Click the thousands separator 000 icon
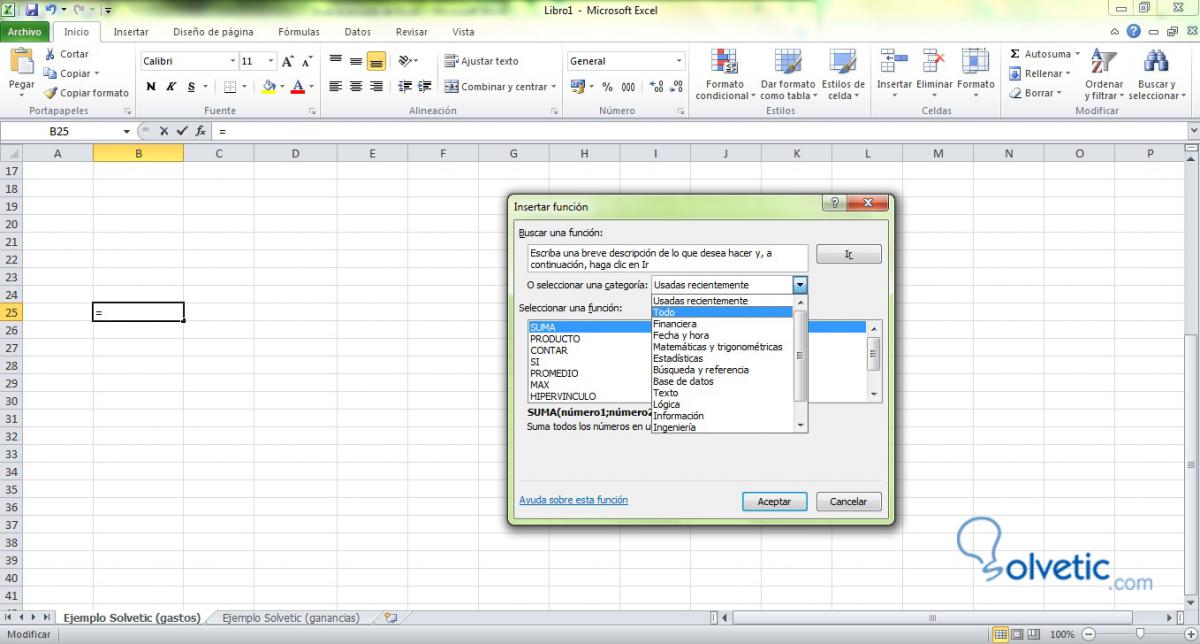1200x644 pixels. click(x=627, y=87)
